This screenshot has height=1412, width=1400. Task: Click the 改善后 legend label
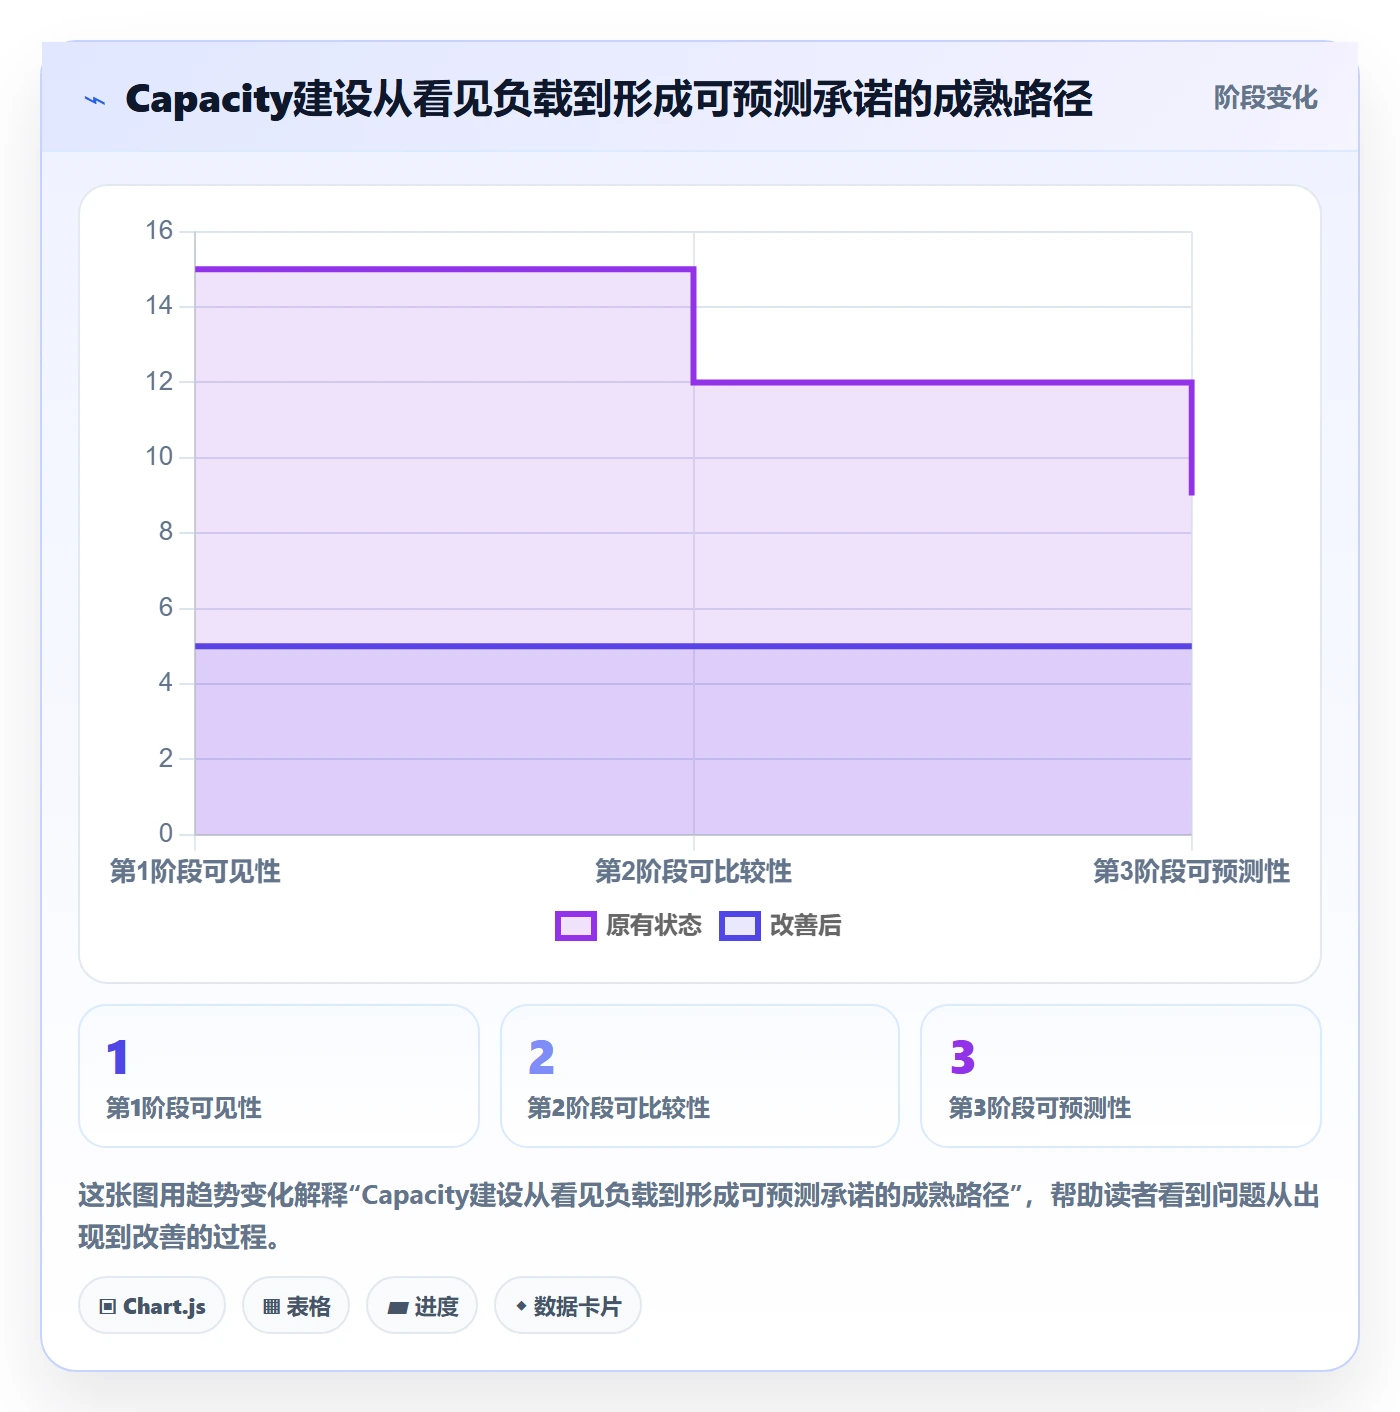click(x=806, y=926)
